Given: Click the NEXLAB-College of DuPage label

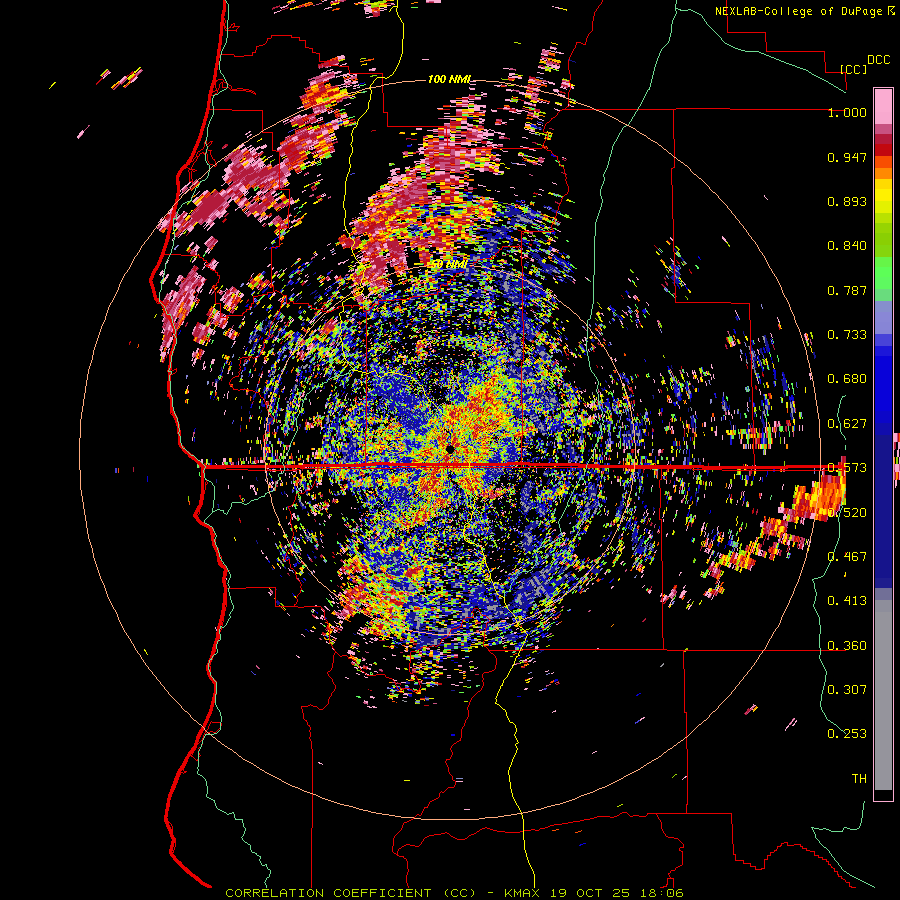Looking at the screenshot, I should [798, 11].
